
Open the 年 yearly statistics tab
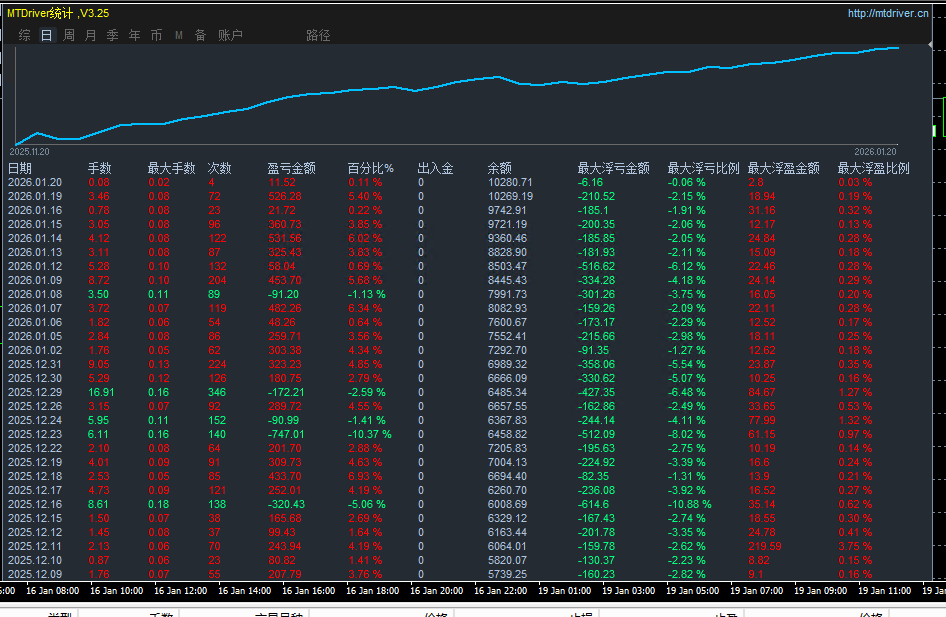[x=134, y=35]
